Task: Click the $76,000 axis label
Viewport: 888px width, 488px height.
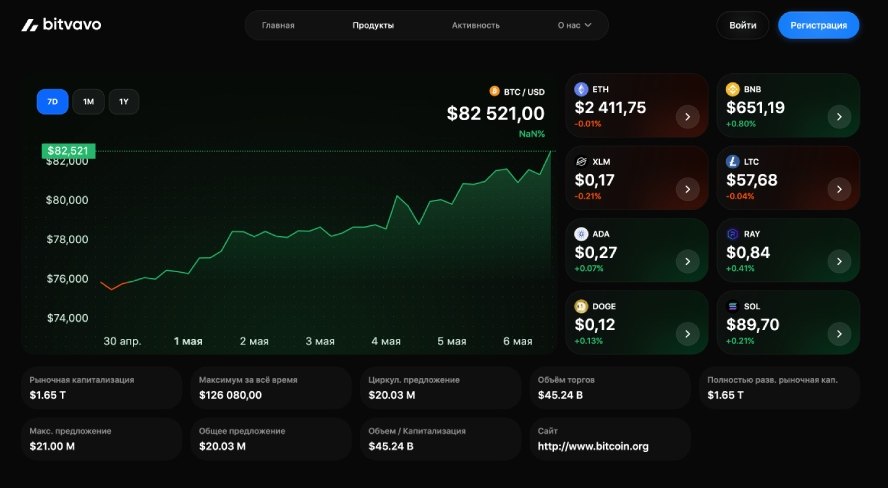Action: [x=67, y=279]
